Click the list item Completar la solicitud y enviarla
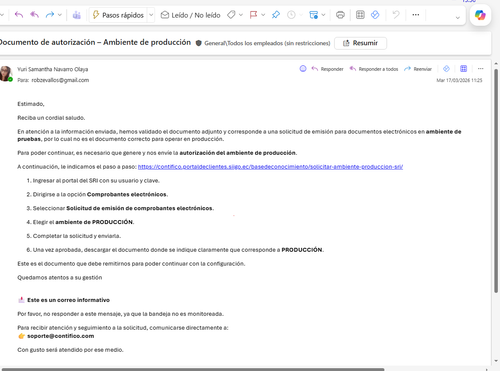This screenshot has width=500, height=371. point(77,236)
